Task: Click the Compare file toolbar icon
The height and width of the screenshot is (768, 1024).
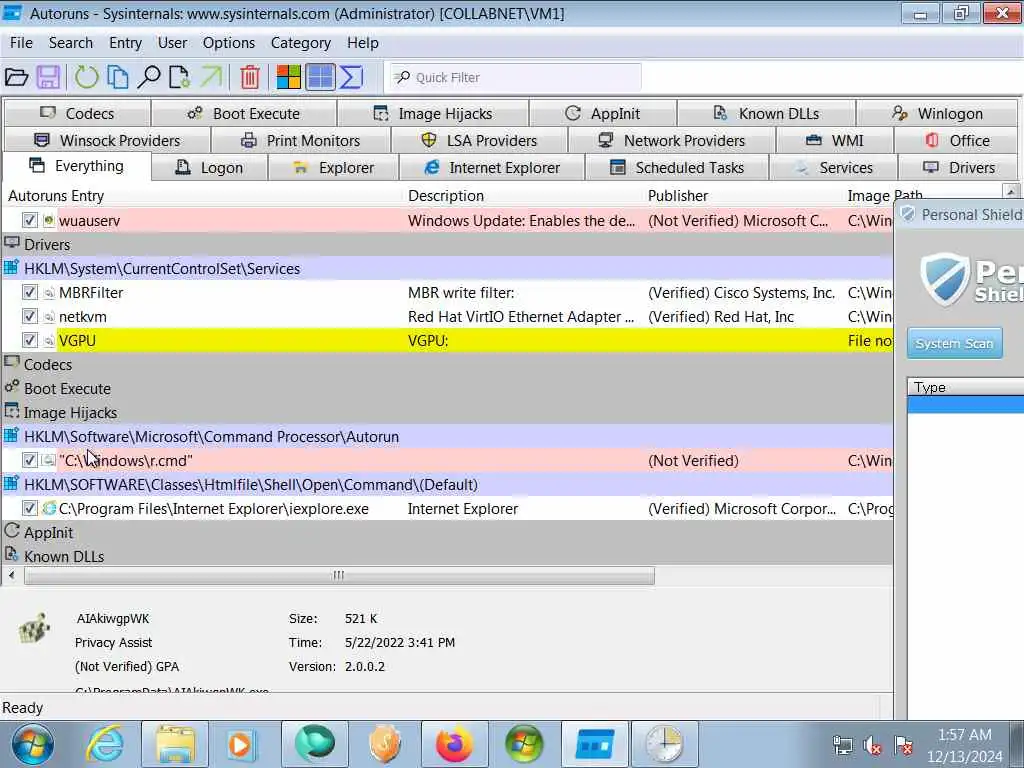Action: click(x=180, y=77)
